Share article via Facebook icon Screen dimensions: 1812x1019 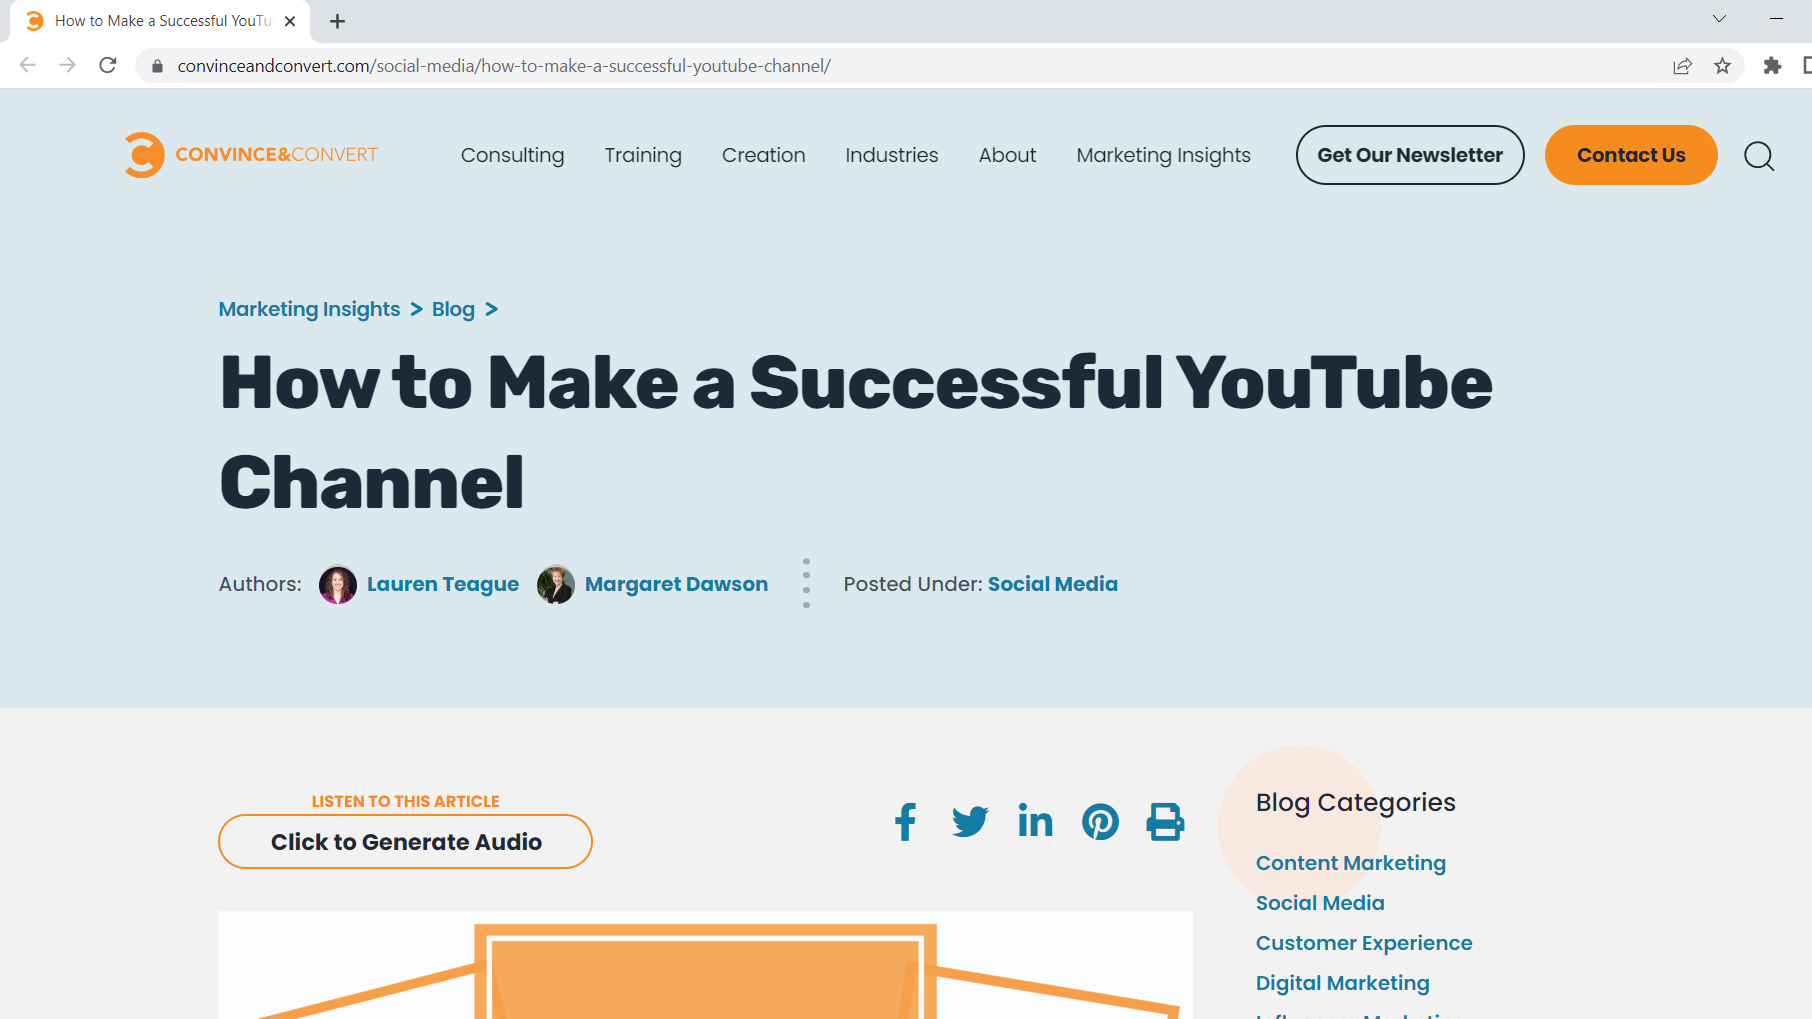(x=905, y=822)
